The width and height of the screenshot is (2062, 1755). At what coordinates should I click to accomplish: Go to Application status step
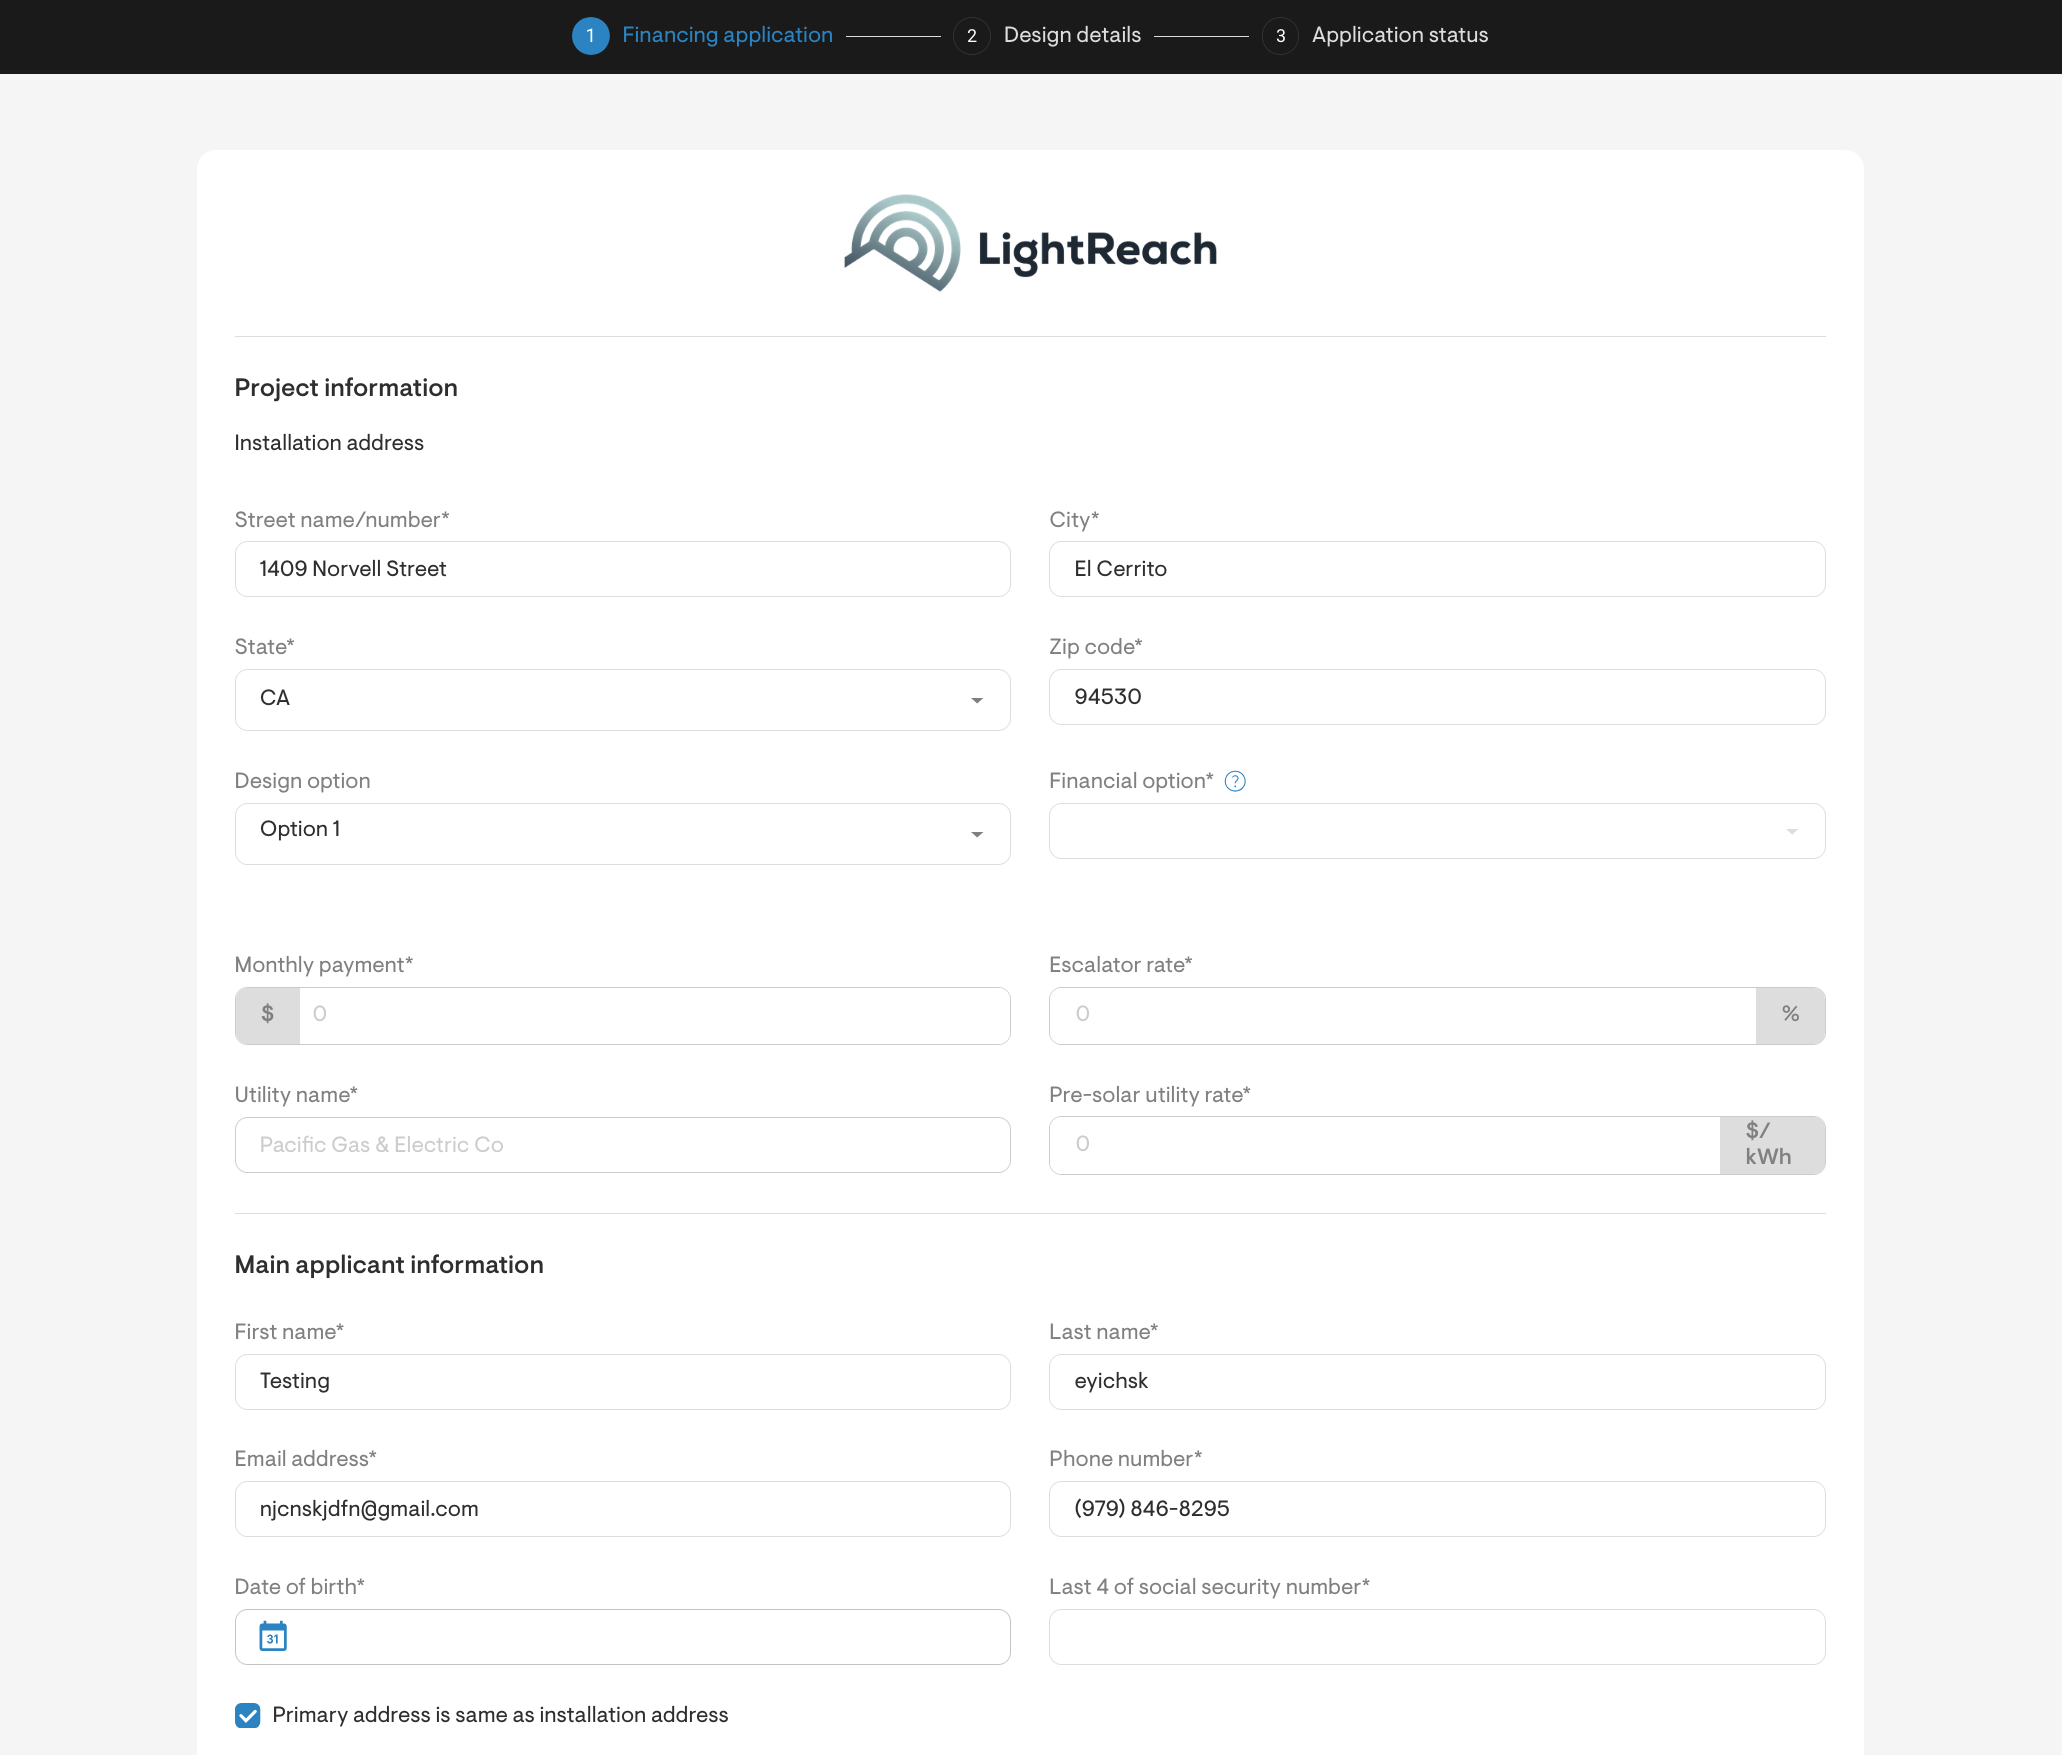[x=1400, y=35]
